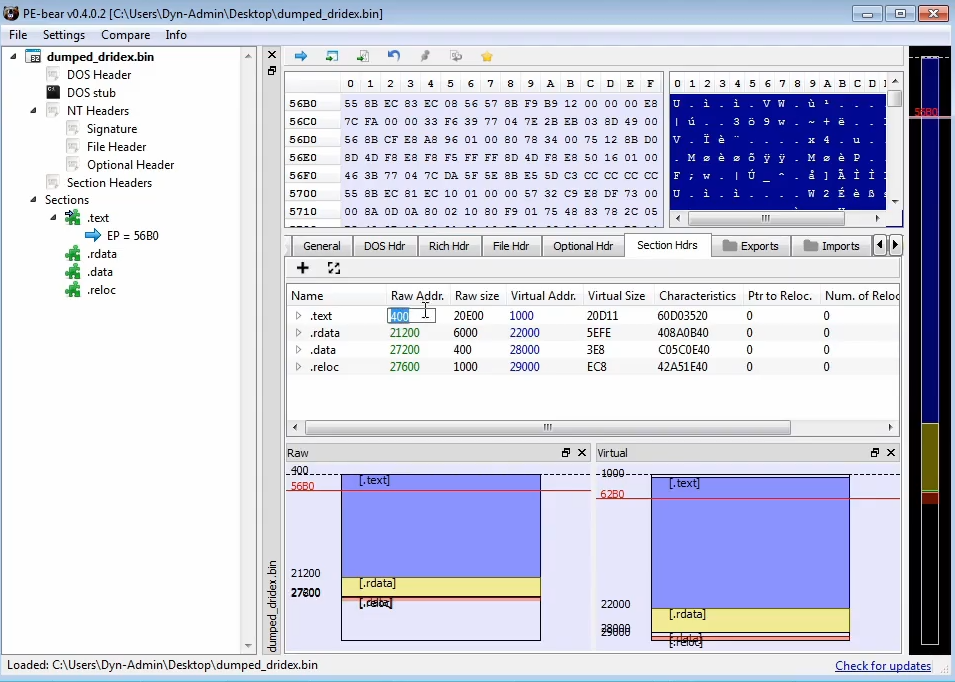Switch to the Optional Hdr tab
The image size is (955, 682).
tap(582, 246)
